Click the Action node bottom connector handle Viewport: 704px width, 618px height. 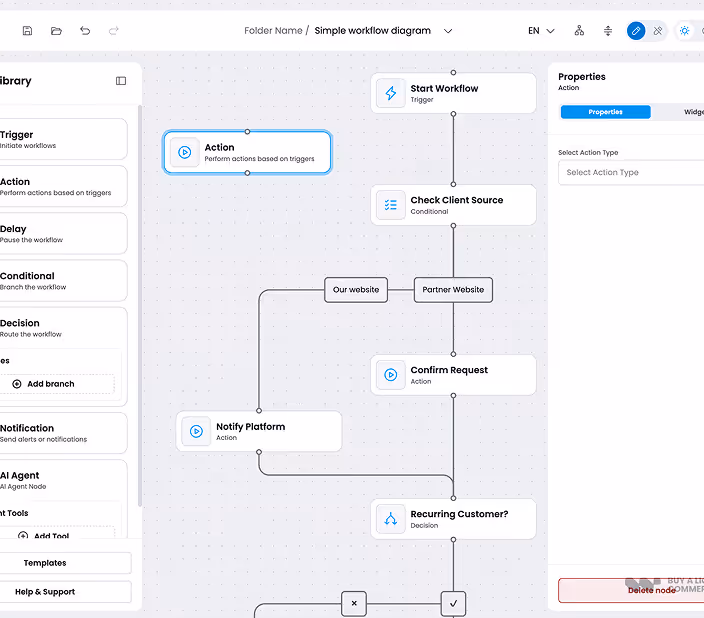[x=247, y=173]
